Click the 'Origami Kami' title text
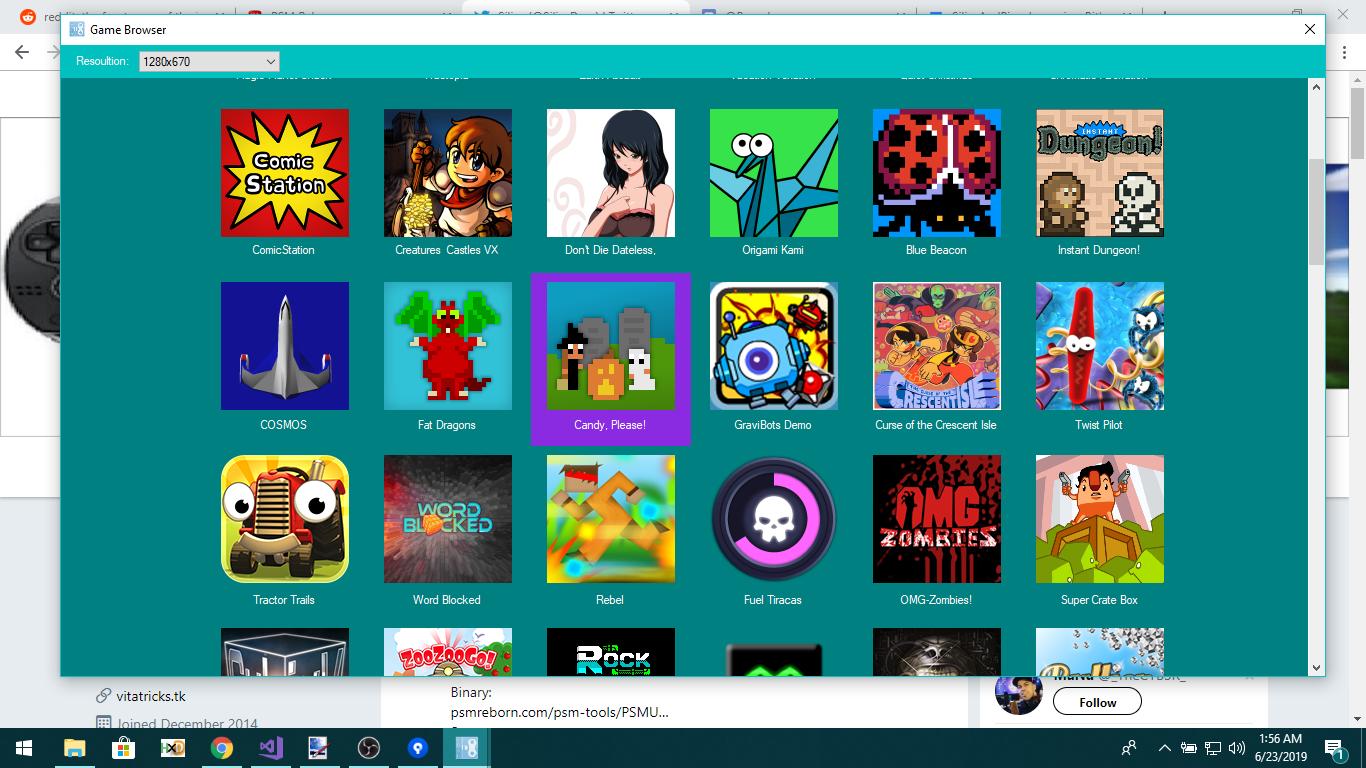The height and width of the screenshot is (768, 1366). 773,250
